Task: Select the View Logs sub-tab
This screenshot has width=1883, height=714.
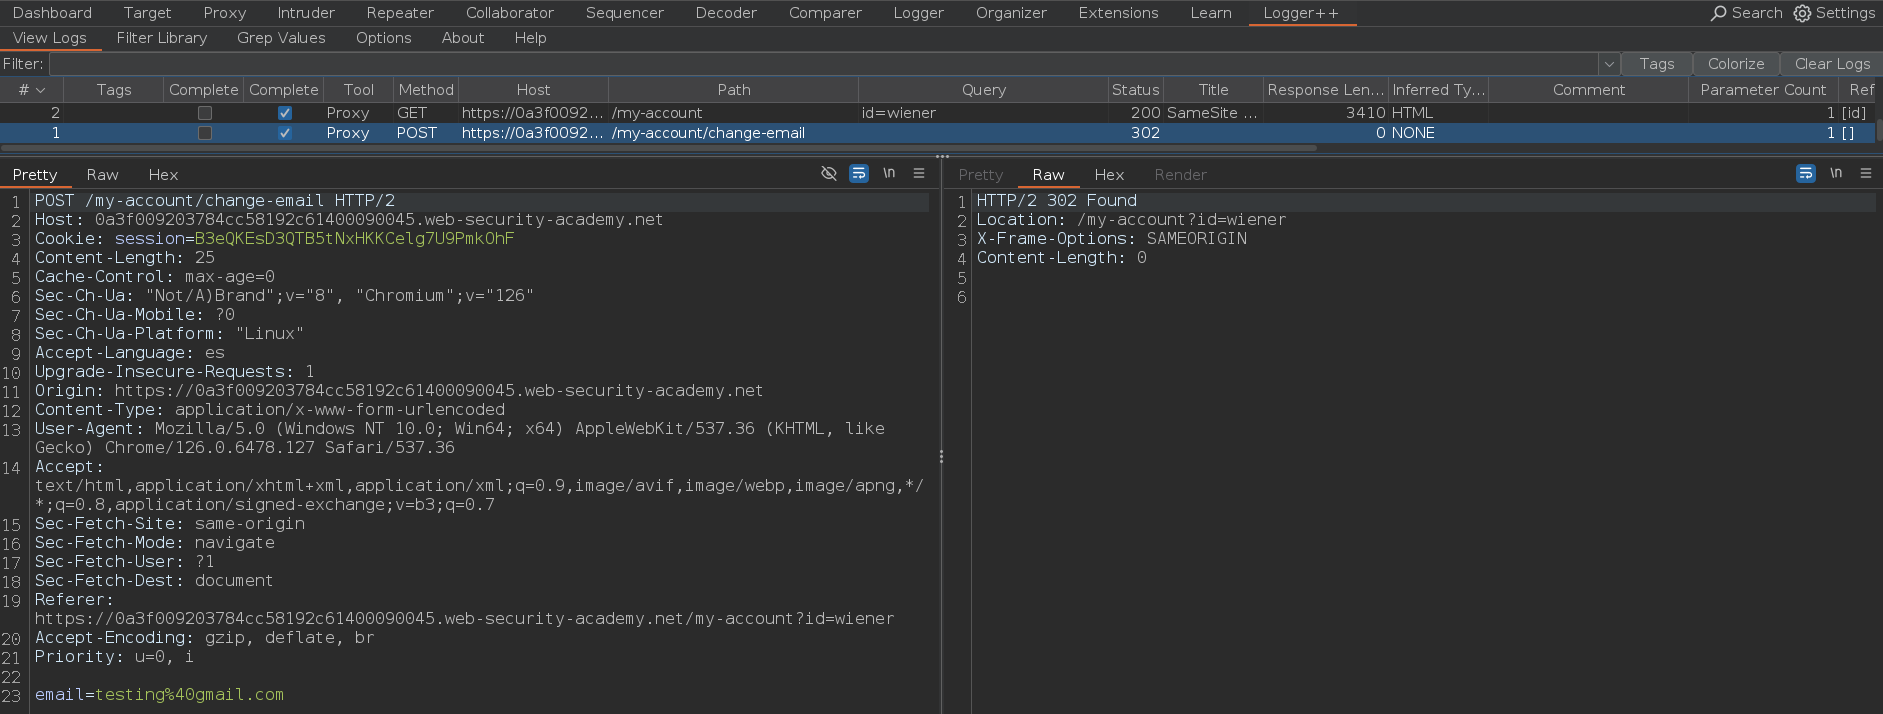Action: 50,38
